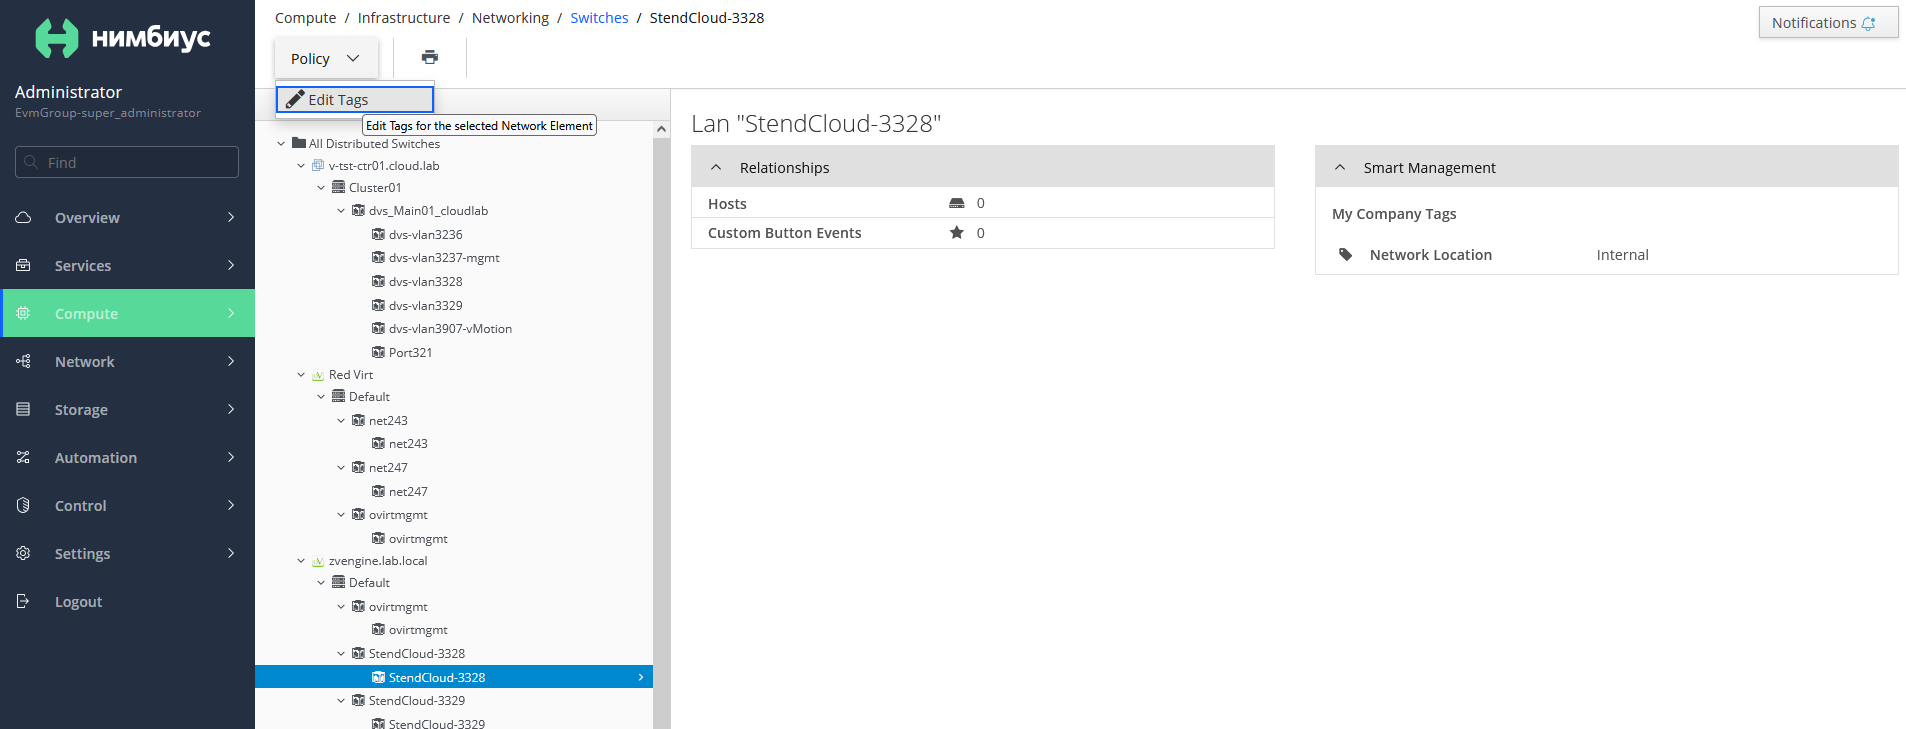Screen dimensions: 1906x729
Task: Click the Port321 network icon
Action: (378, 352)
